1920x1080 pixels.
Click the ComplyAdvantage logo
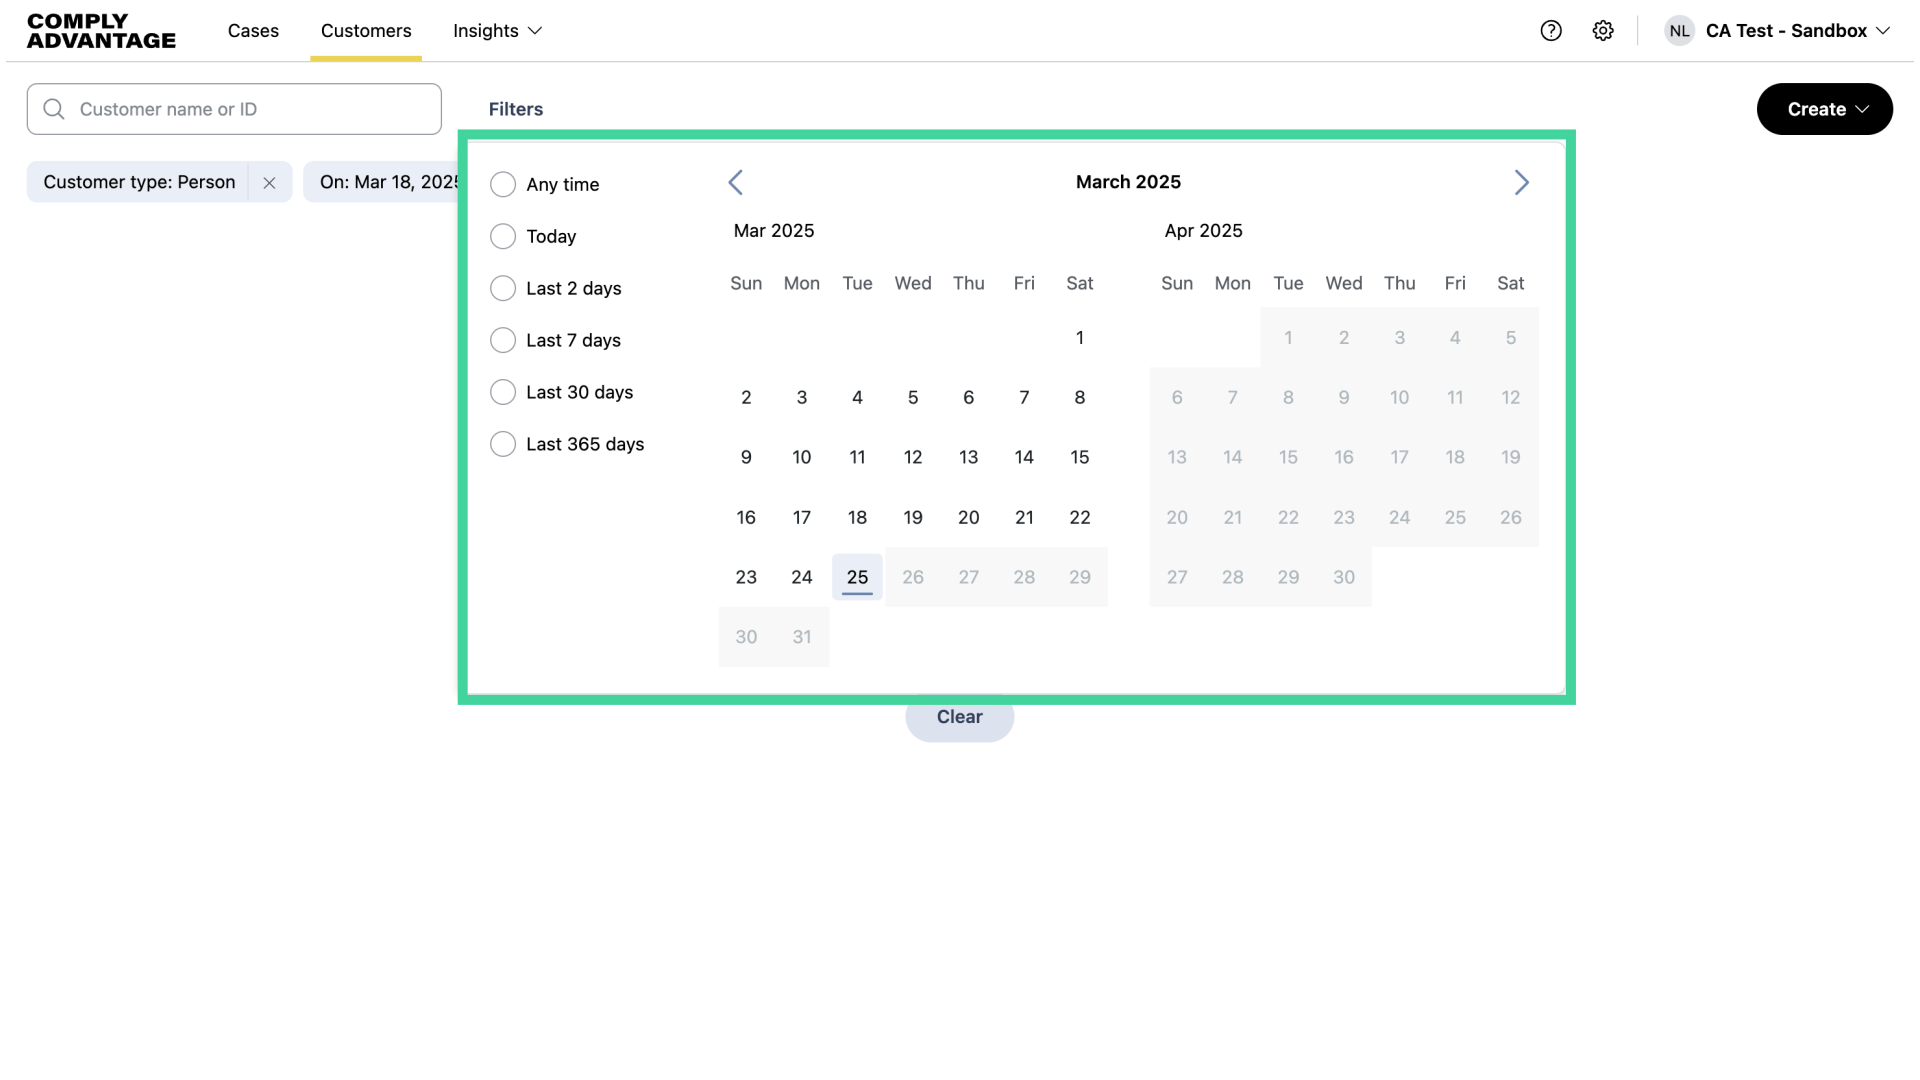point(100,31)
